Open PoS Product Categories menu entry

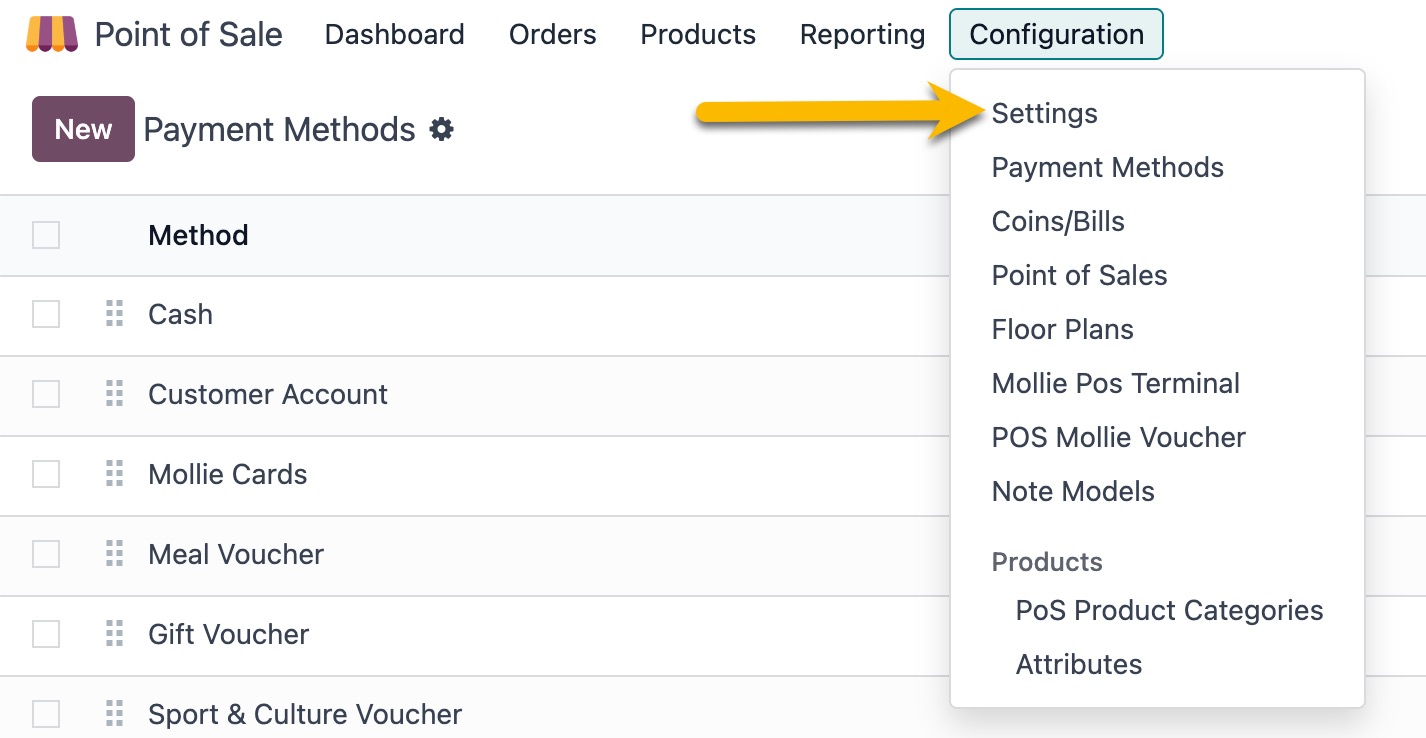(x=1169, y=611)
